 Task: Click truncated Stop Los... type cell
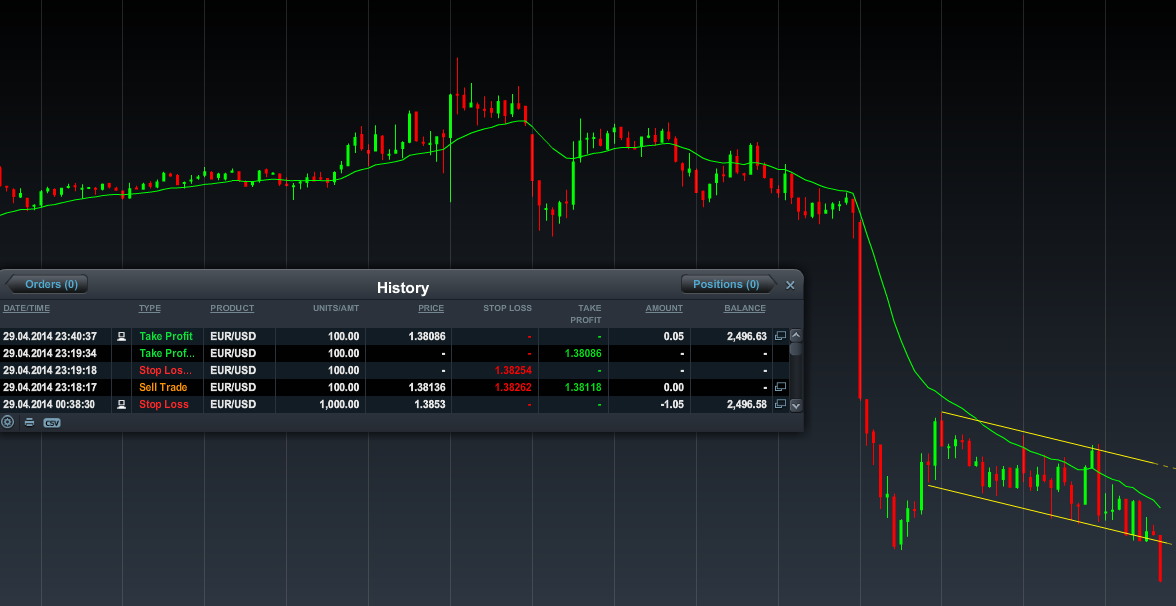click(165, 370)
